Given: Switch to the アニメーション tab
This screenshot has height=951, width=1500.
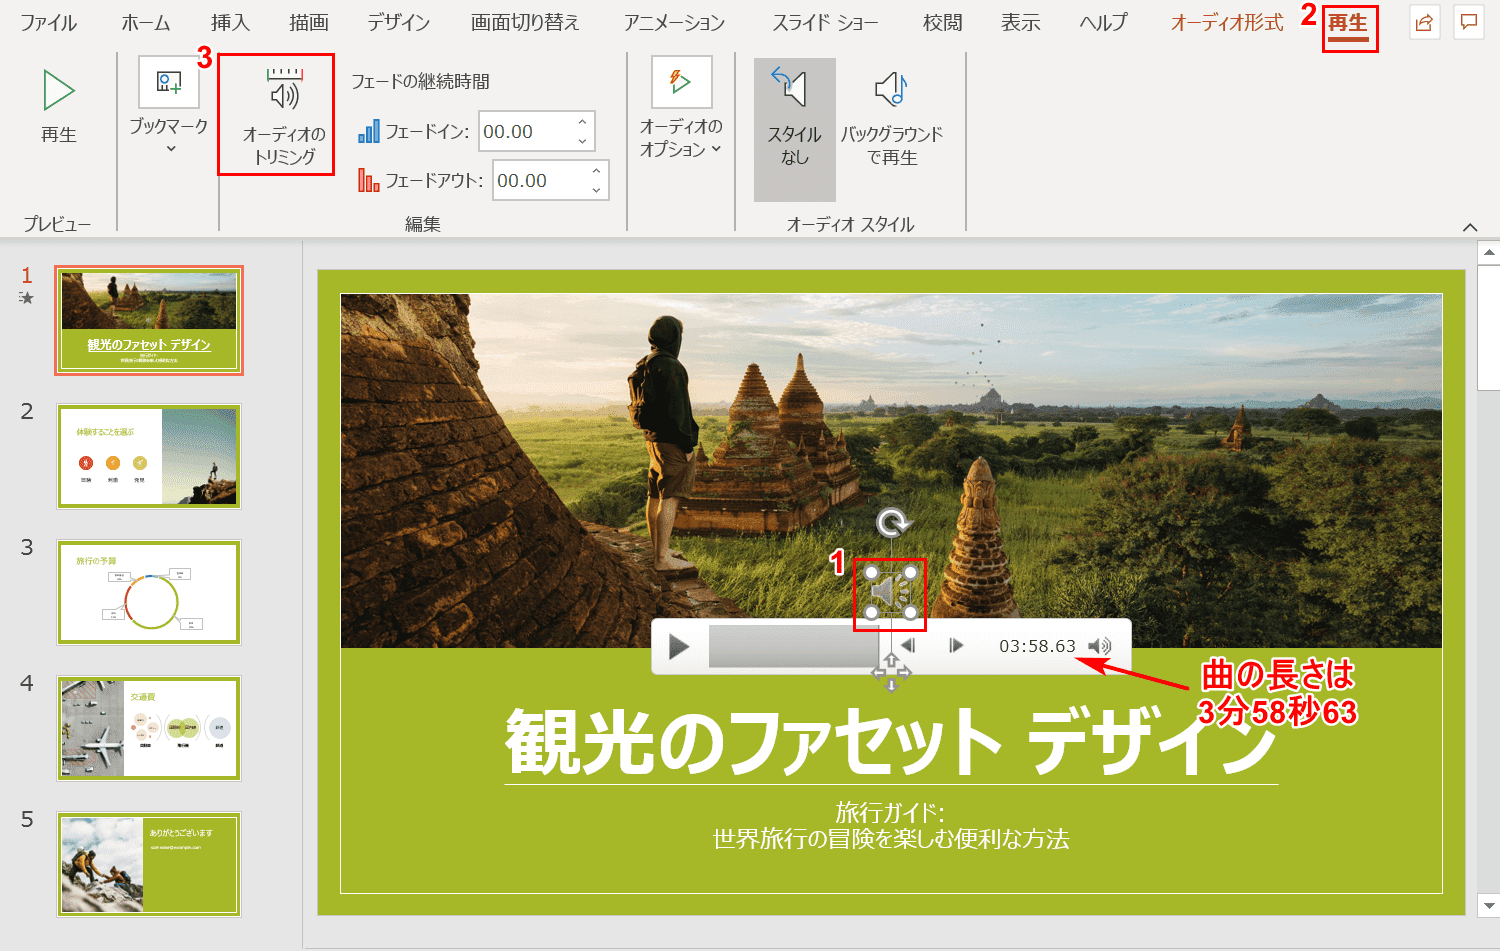Looking at the screenshot, I should coord(675,22).
